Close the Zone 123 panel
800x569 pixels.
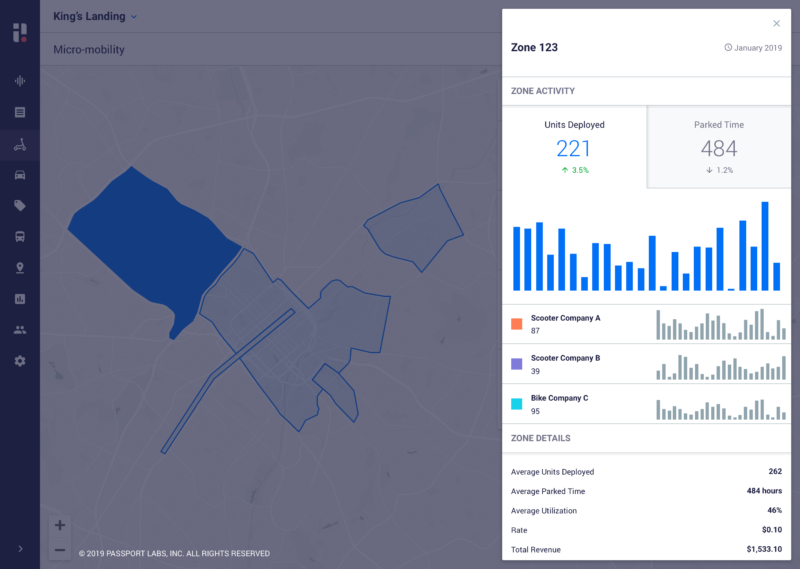[777, 23]
